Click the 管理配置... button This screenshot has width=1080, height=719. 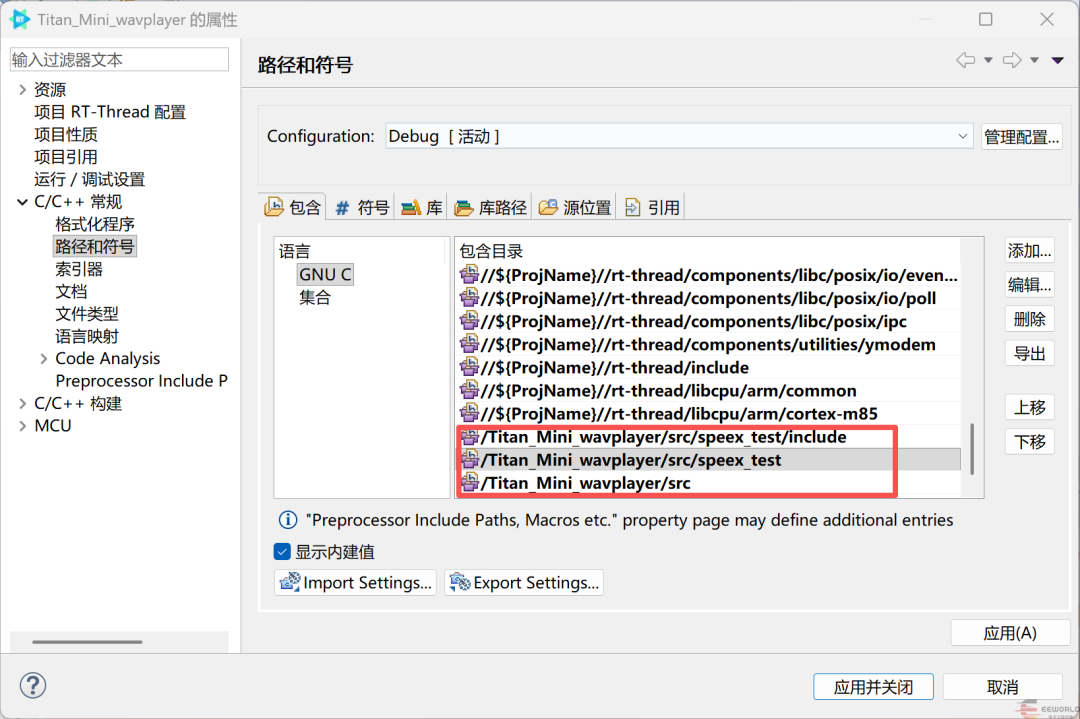tap(1021, 136)
